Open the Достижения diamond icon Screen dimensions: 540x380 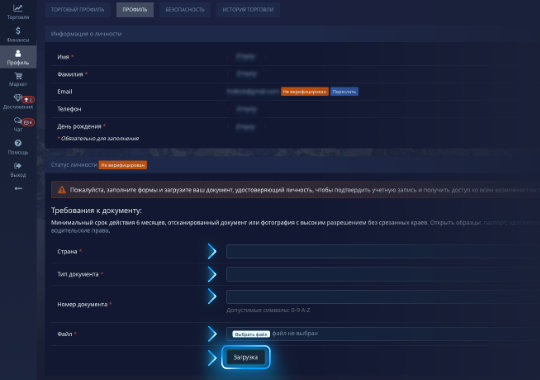coord(18,98)
